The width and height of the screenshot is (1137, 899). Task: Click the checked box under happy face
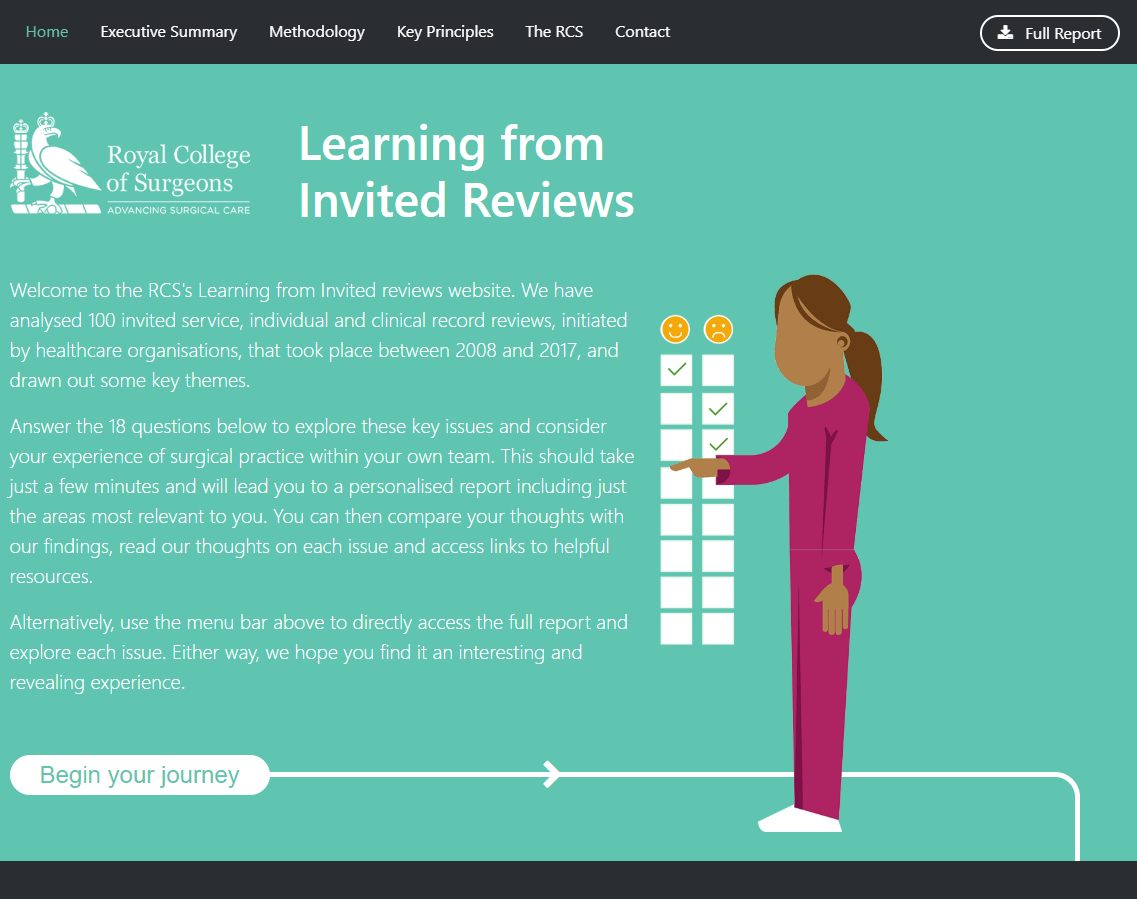tap(676, 370)
